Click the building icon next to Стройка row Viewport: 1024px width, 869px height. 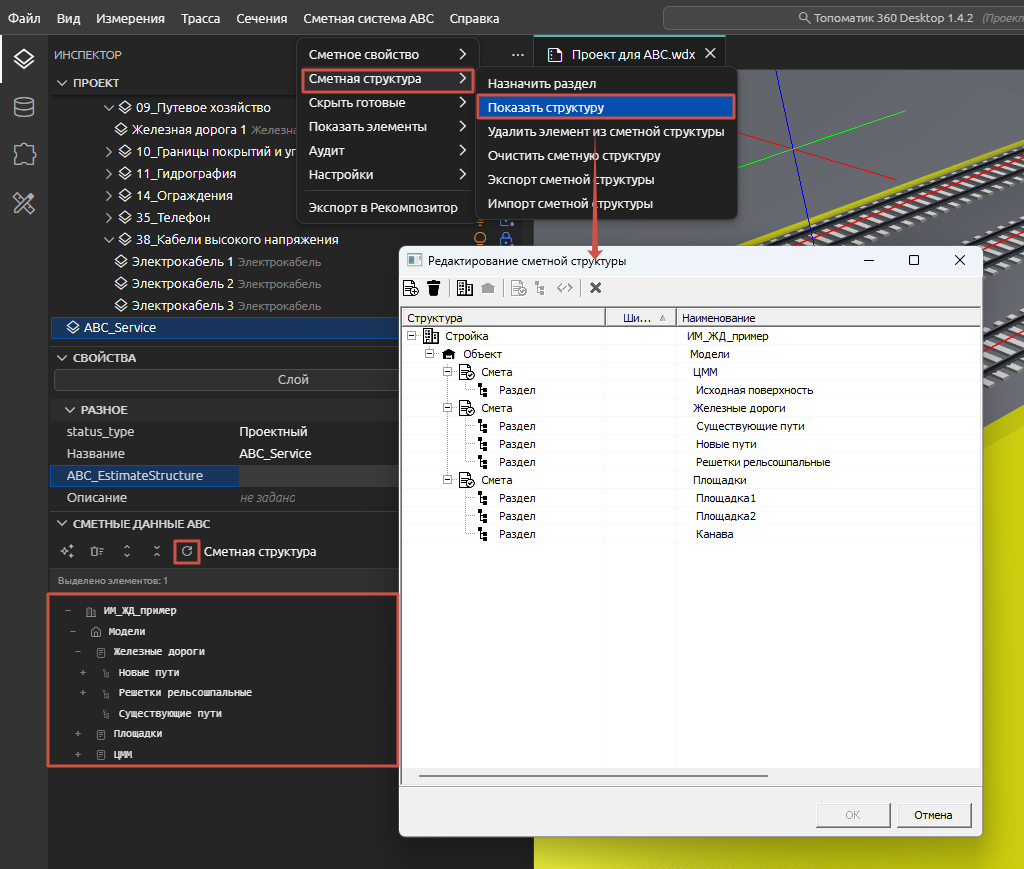[x=430, y=336]
